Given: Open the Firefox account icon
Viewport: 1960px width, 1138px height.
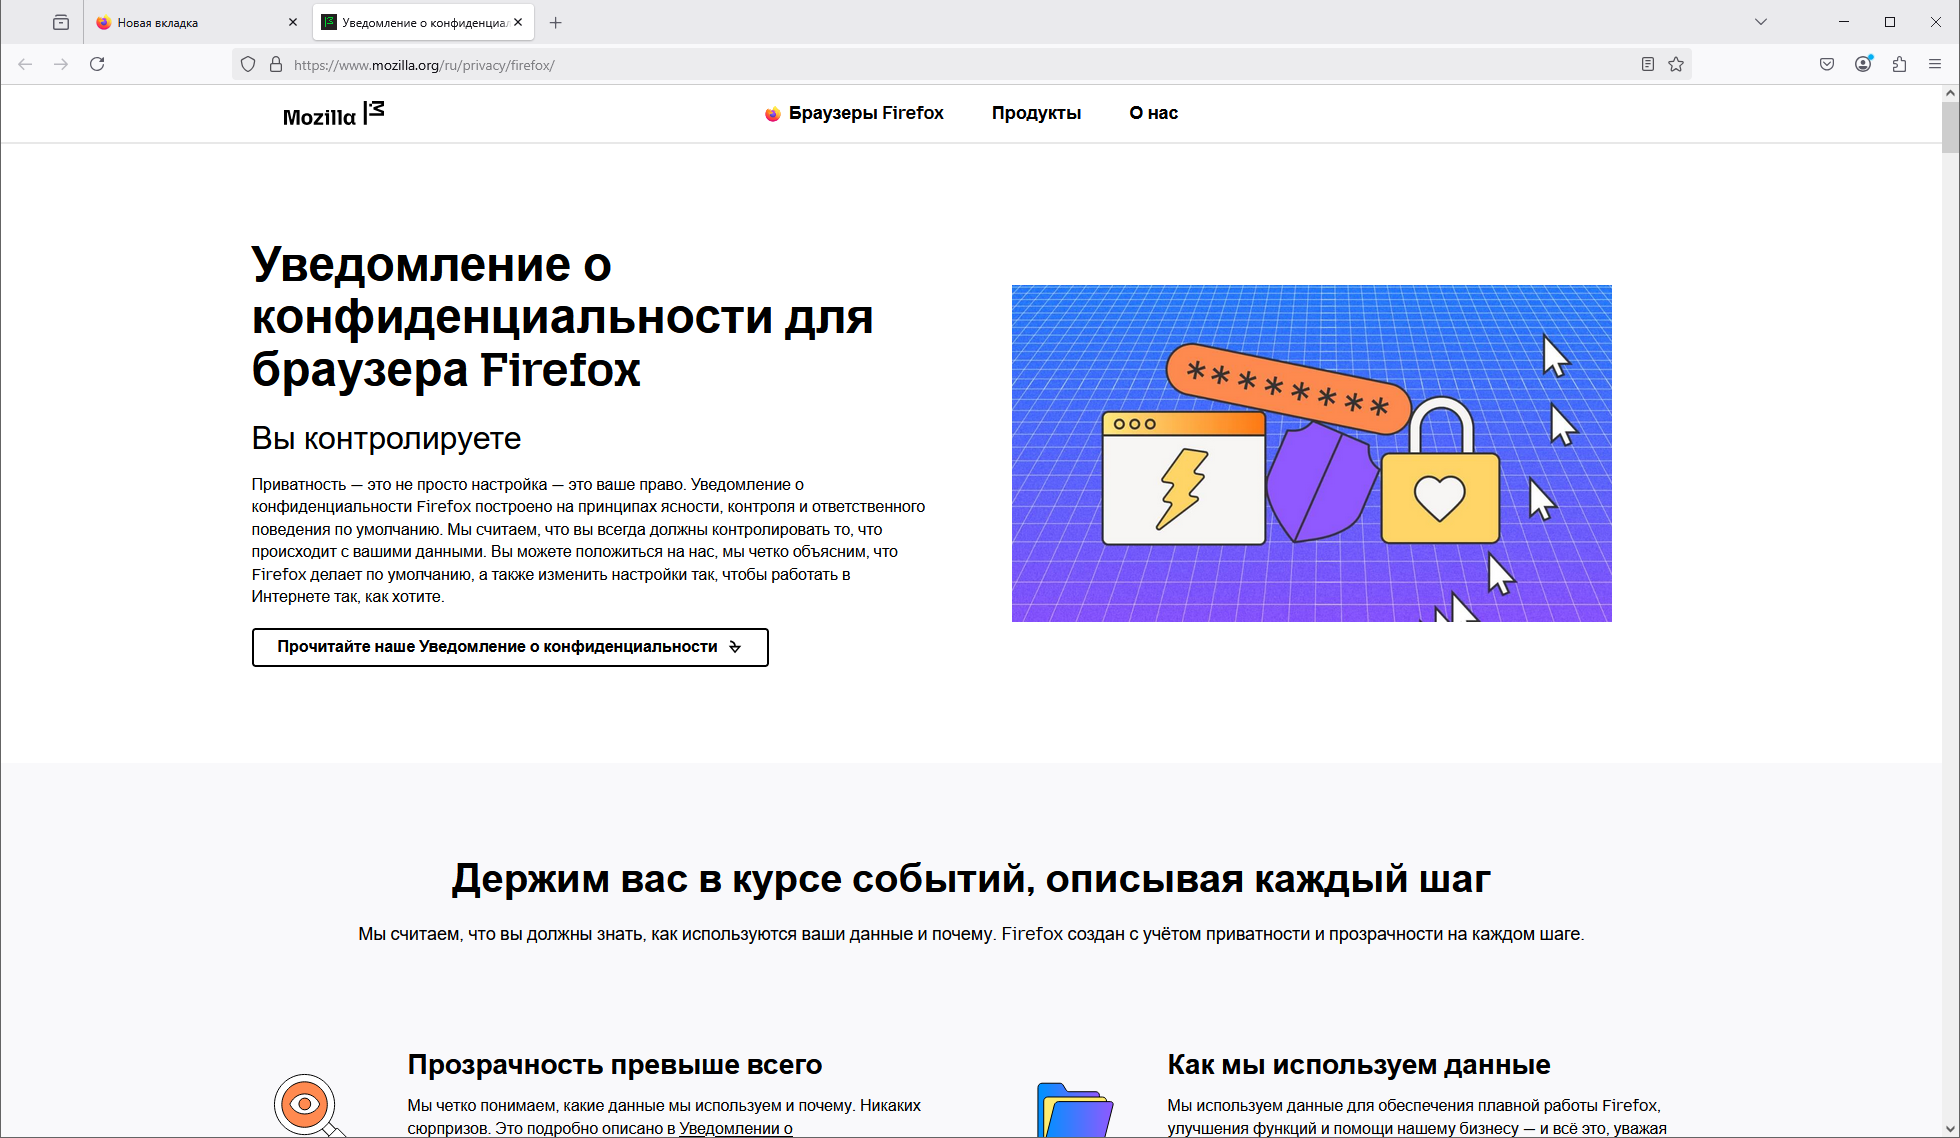Looking at the screenshot, I should pos(1863,64).
